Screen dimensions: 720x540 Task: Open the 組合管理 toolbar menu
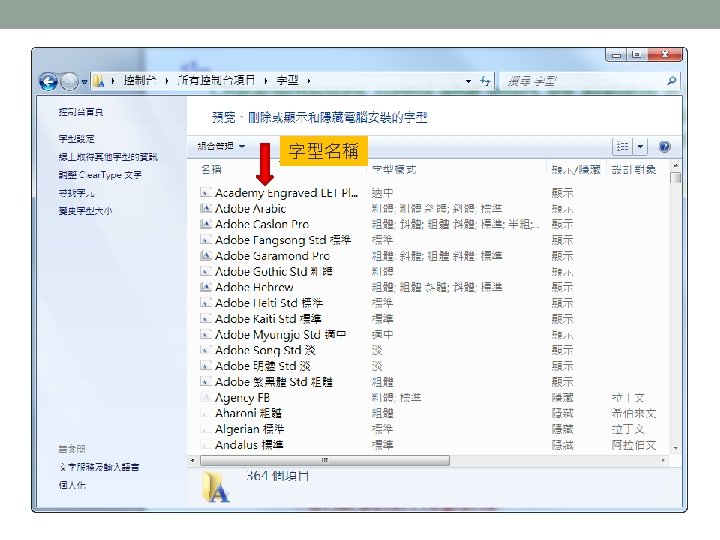pos(221,146)
